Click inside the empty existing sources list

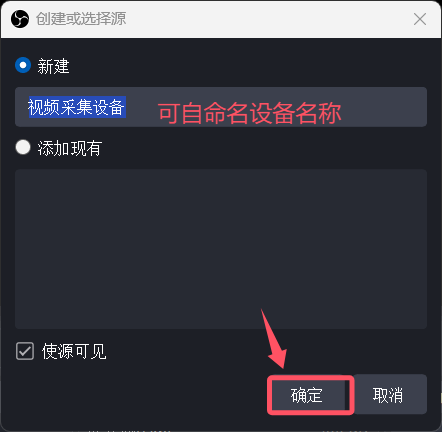click(221, 249)
